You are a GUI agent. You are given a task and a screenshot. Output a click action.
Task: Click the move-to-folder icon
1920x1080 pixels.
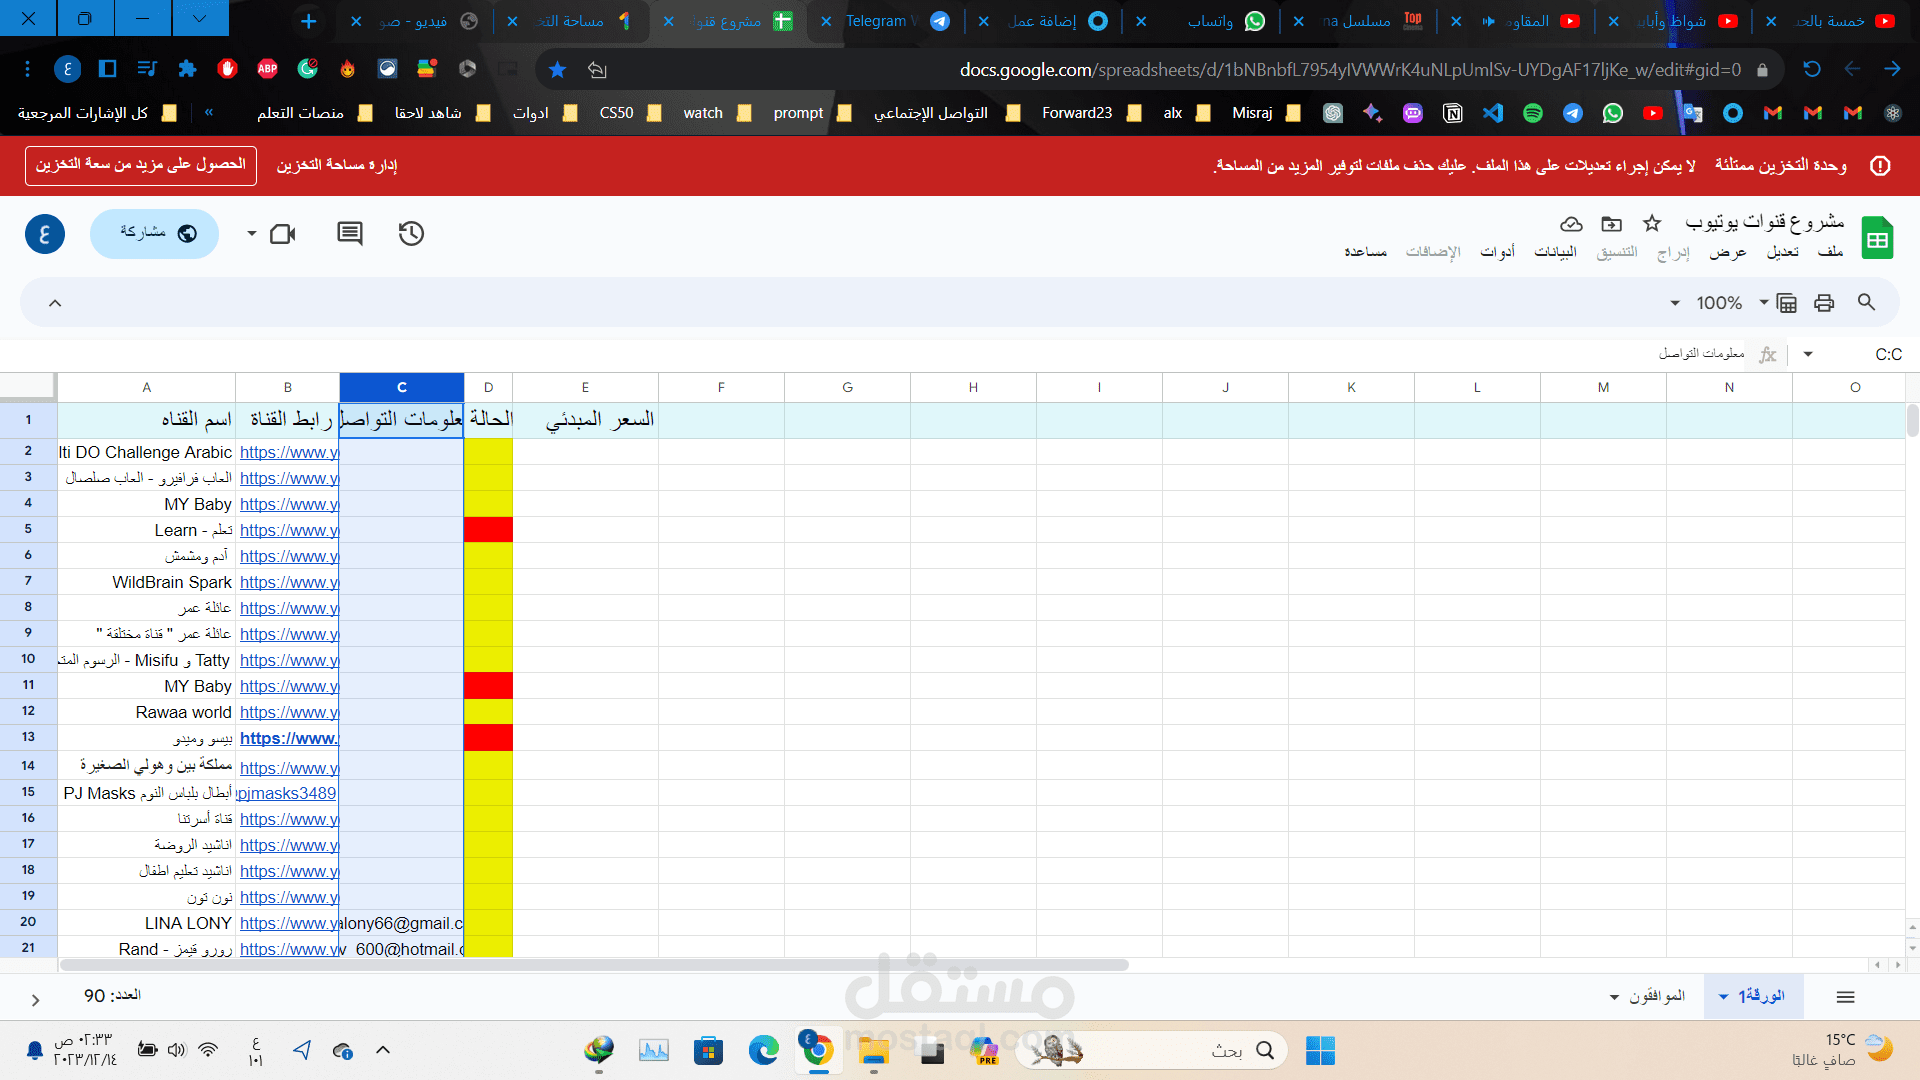[1611, 223]
